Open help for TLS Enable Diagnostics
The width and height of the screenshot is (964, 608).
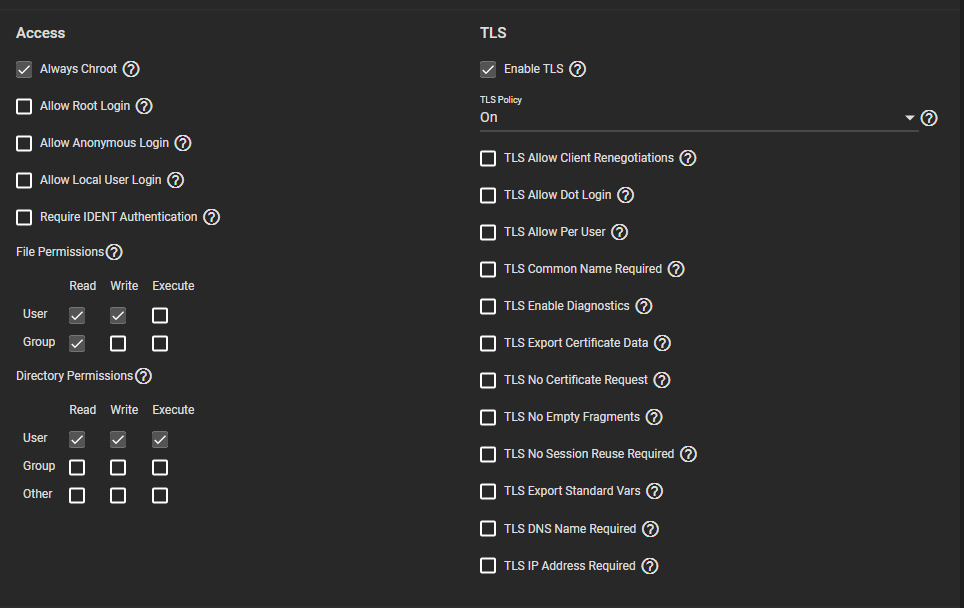pos(644,306)
